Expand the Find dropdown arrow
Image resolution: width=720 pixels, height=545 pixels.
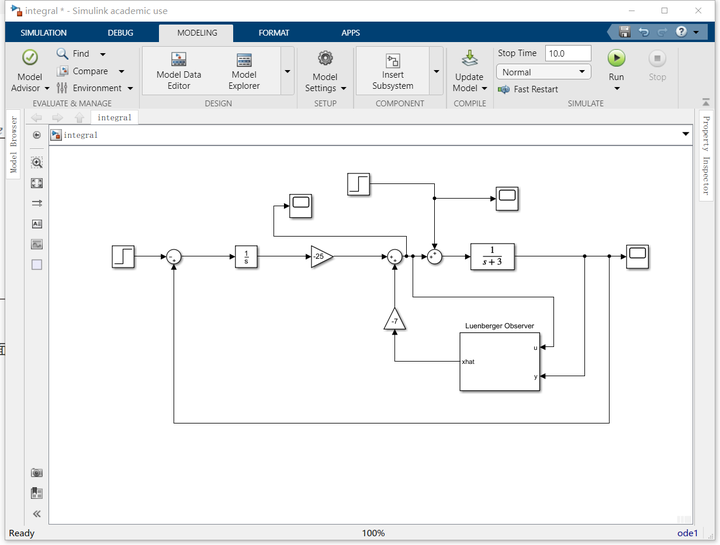(x=103, y=54)
